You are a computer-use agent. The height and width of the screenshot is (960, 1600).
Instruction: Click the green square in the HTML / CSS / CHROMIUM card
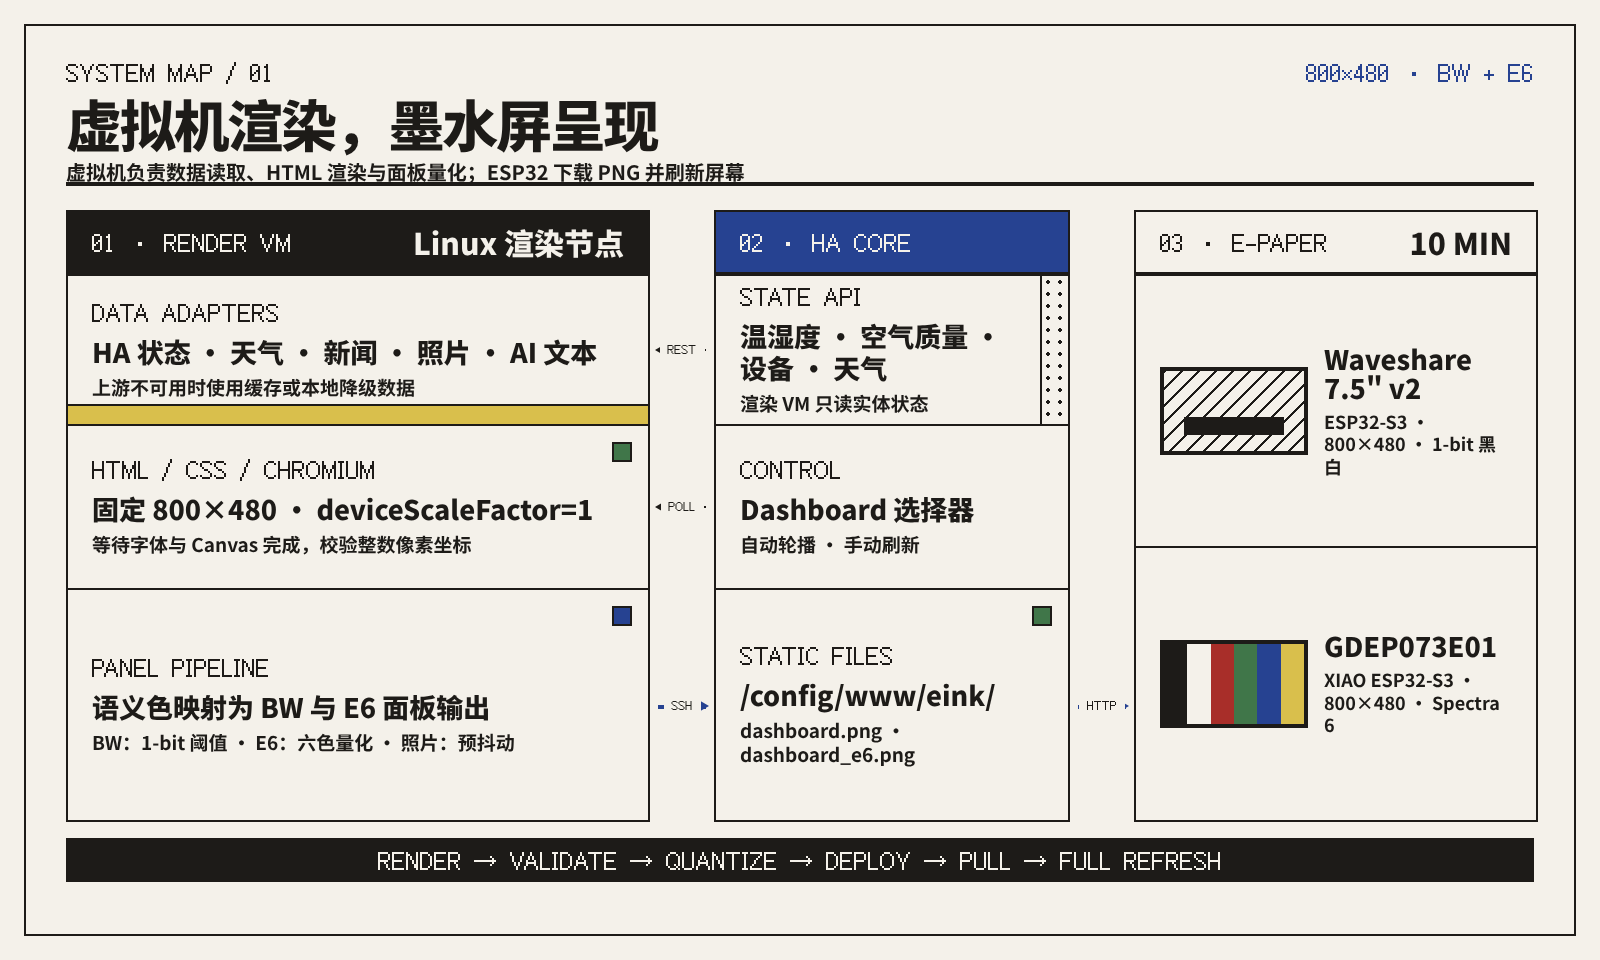622,452
